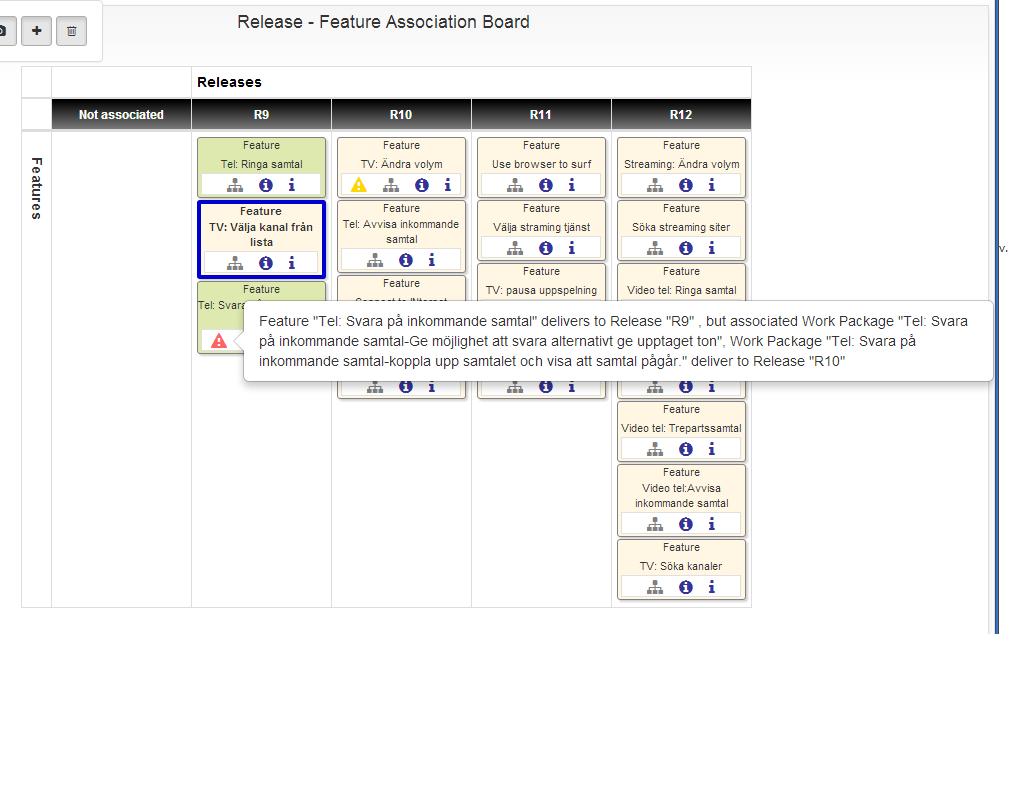Click circled info on Video tel:Avvisa inkommande samtal

pyautogui.click(x=686, y=524)
